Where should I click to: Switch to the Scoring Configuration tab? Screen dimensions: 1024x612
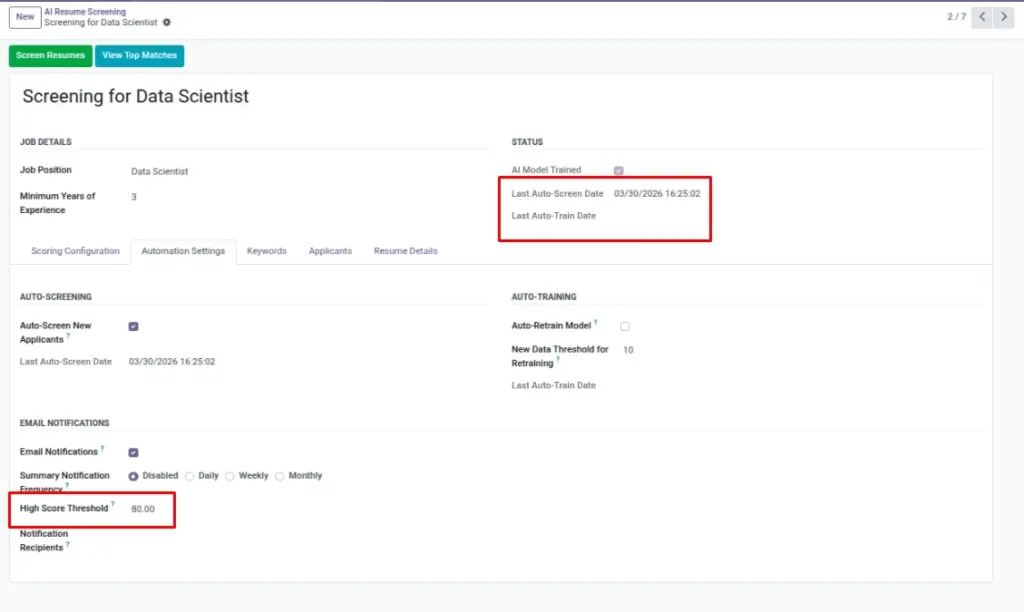point(75,251)
